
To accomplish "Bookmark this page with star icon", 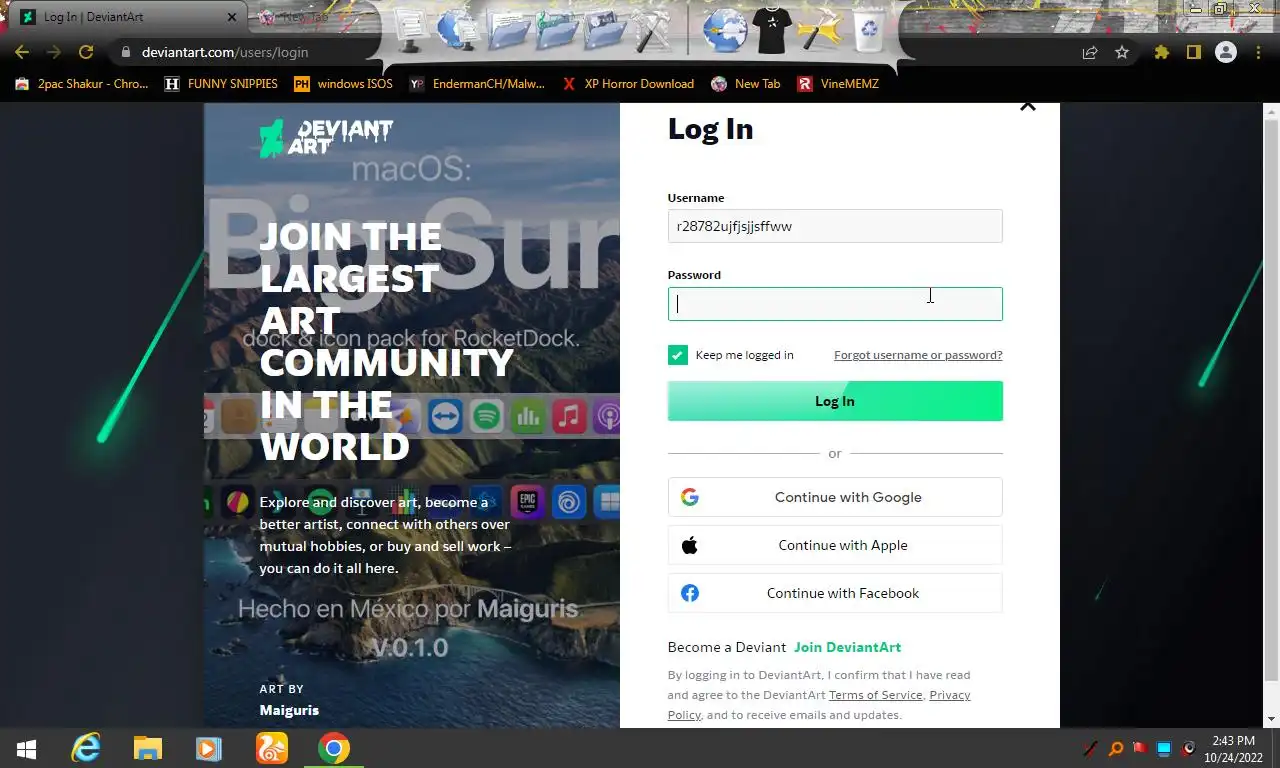I will 1122,52.
